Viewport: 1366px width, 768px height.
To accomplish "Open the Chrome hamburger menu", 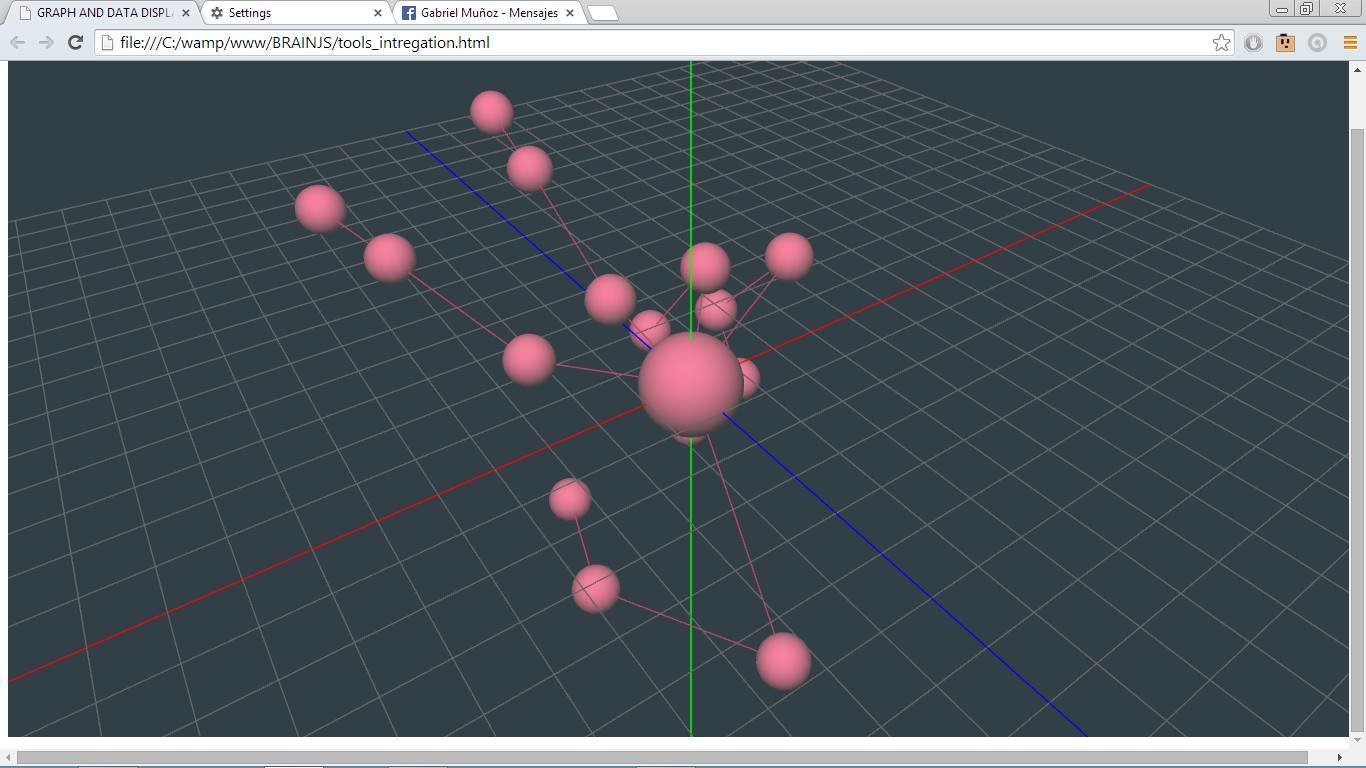I will (x=1350, y=42).
